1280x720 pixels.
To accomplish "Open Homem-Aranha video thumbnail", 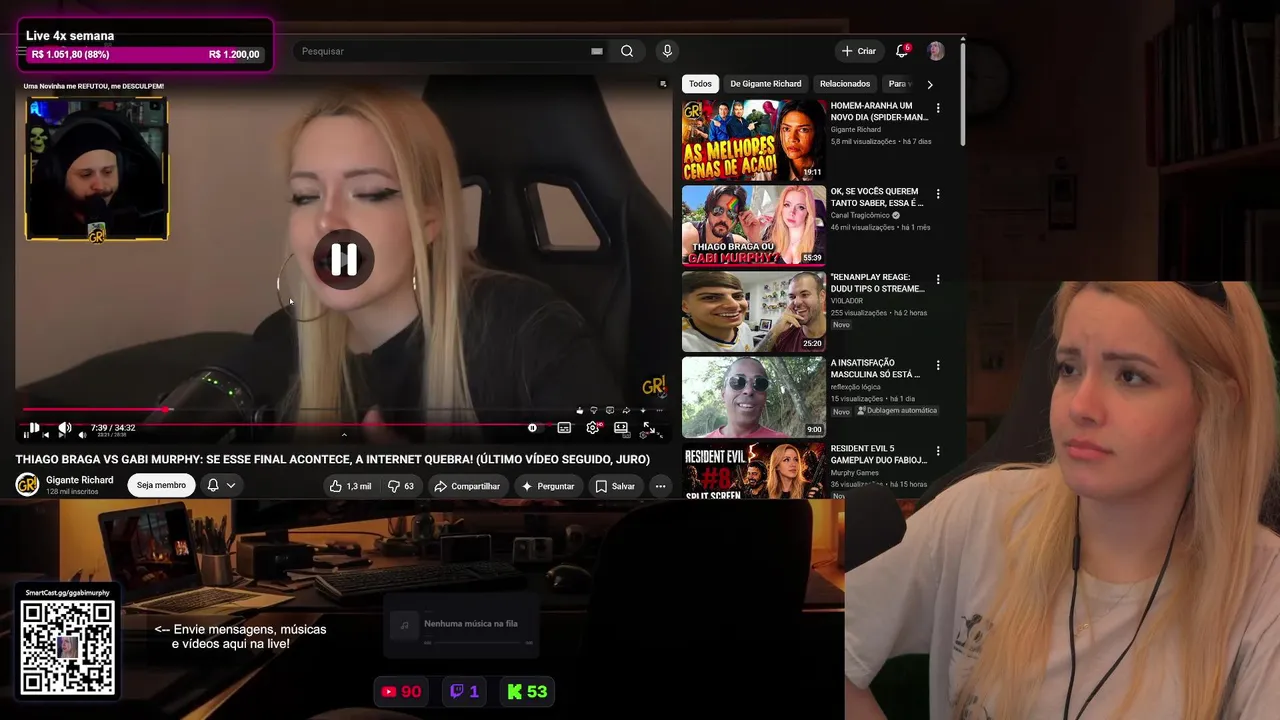I will click(754, 140).
